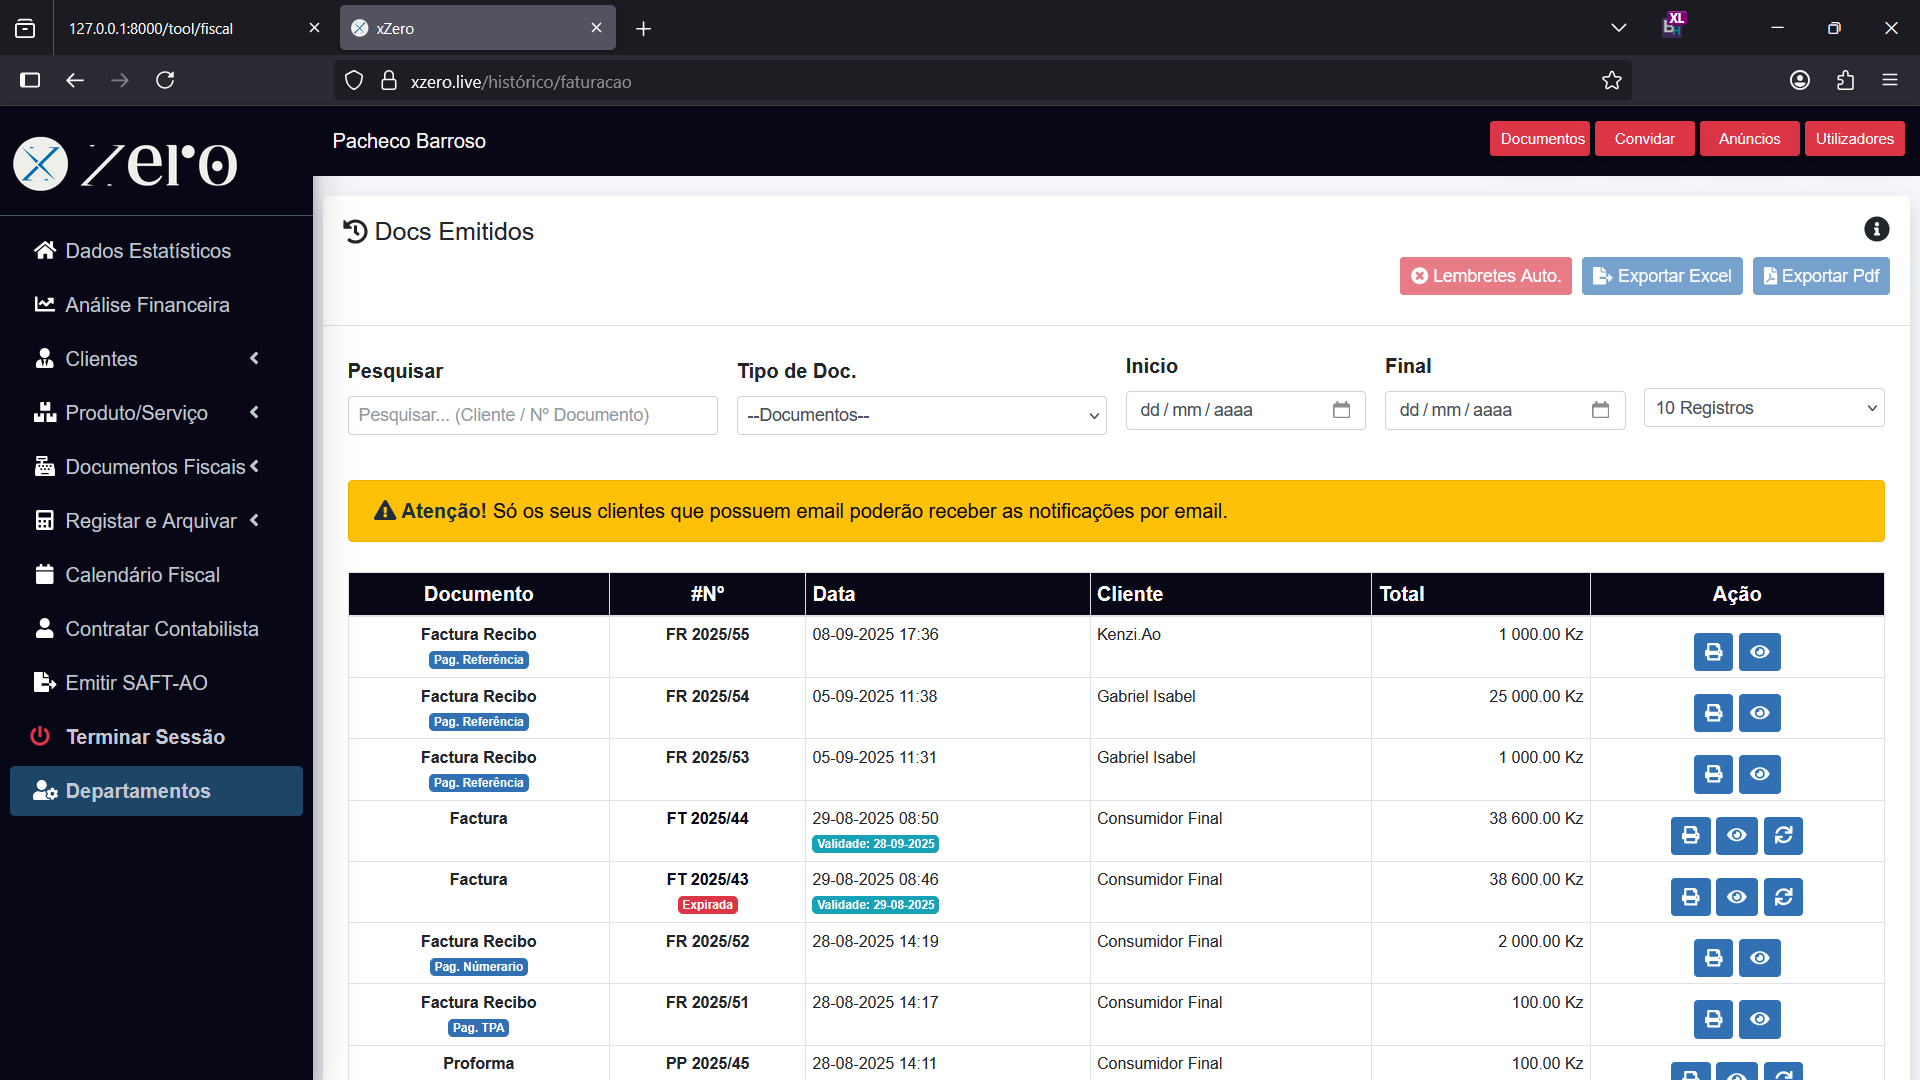Open 10 Registros page size dropdown

1763,408
